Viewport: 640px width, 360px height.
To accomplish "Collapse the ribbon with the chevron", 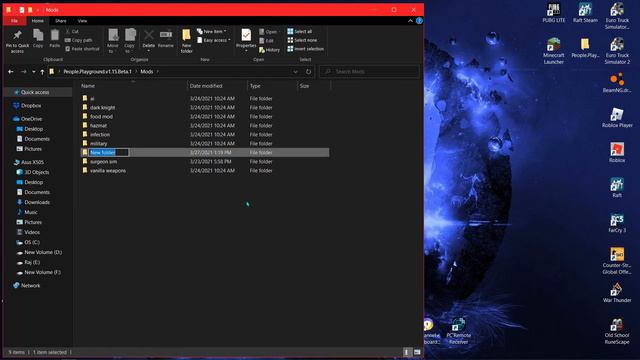I will click(x=410, y=20).
